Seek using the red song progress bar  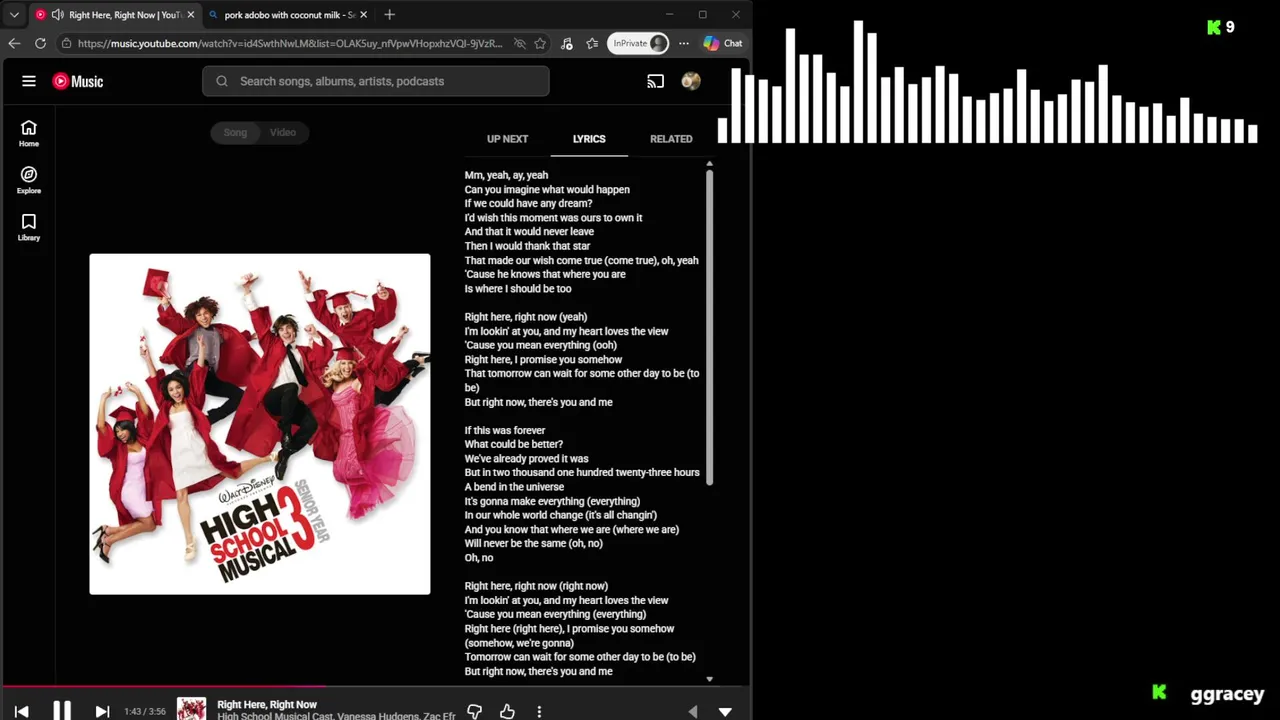(x=375, y=686)
